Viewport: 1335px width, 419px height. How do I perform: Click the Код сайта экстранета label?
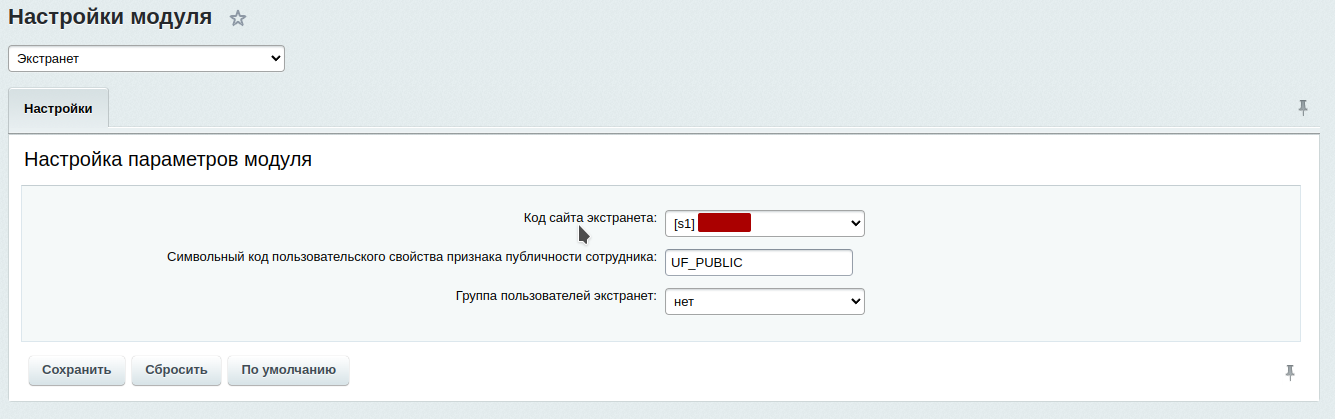590,218
